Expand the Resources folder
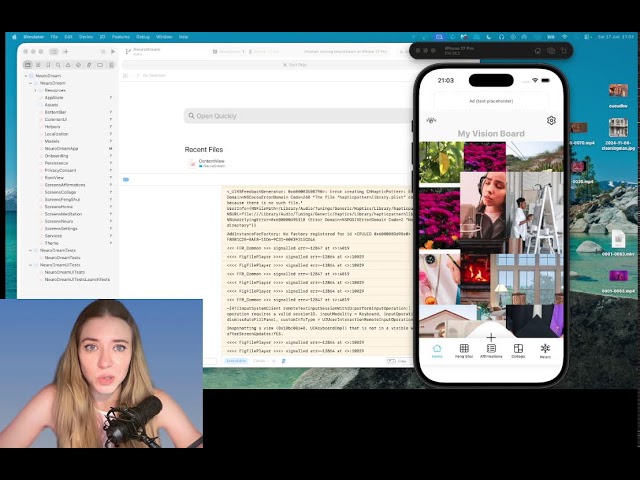This screenshot has width=640, height=480. (36, 90)
